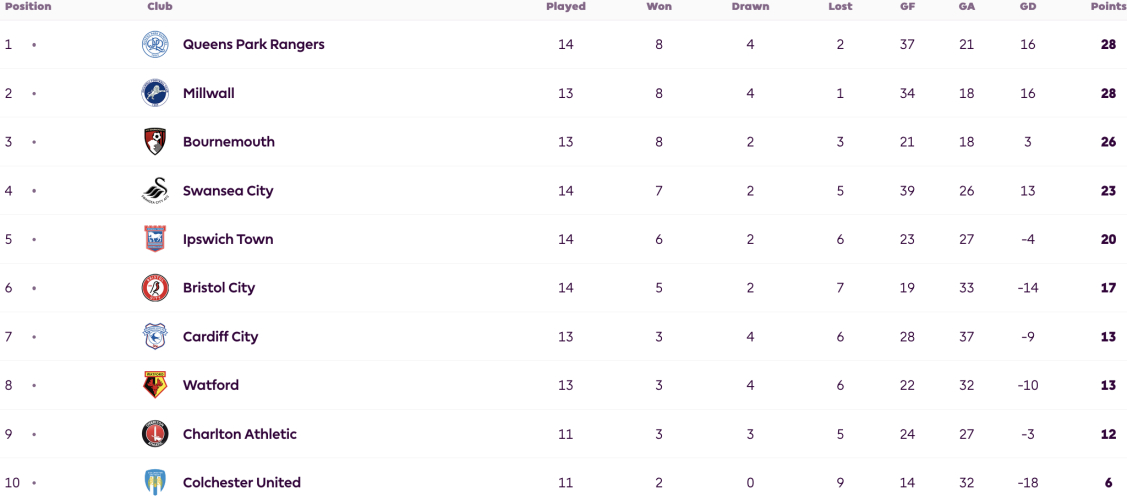1127x500 pixels.
Task: Click the Colchester United team name
Action: click(242, 483)
